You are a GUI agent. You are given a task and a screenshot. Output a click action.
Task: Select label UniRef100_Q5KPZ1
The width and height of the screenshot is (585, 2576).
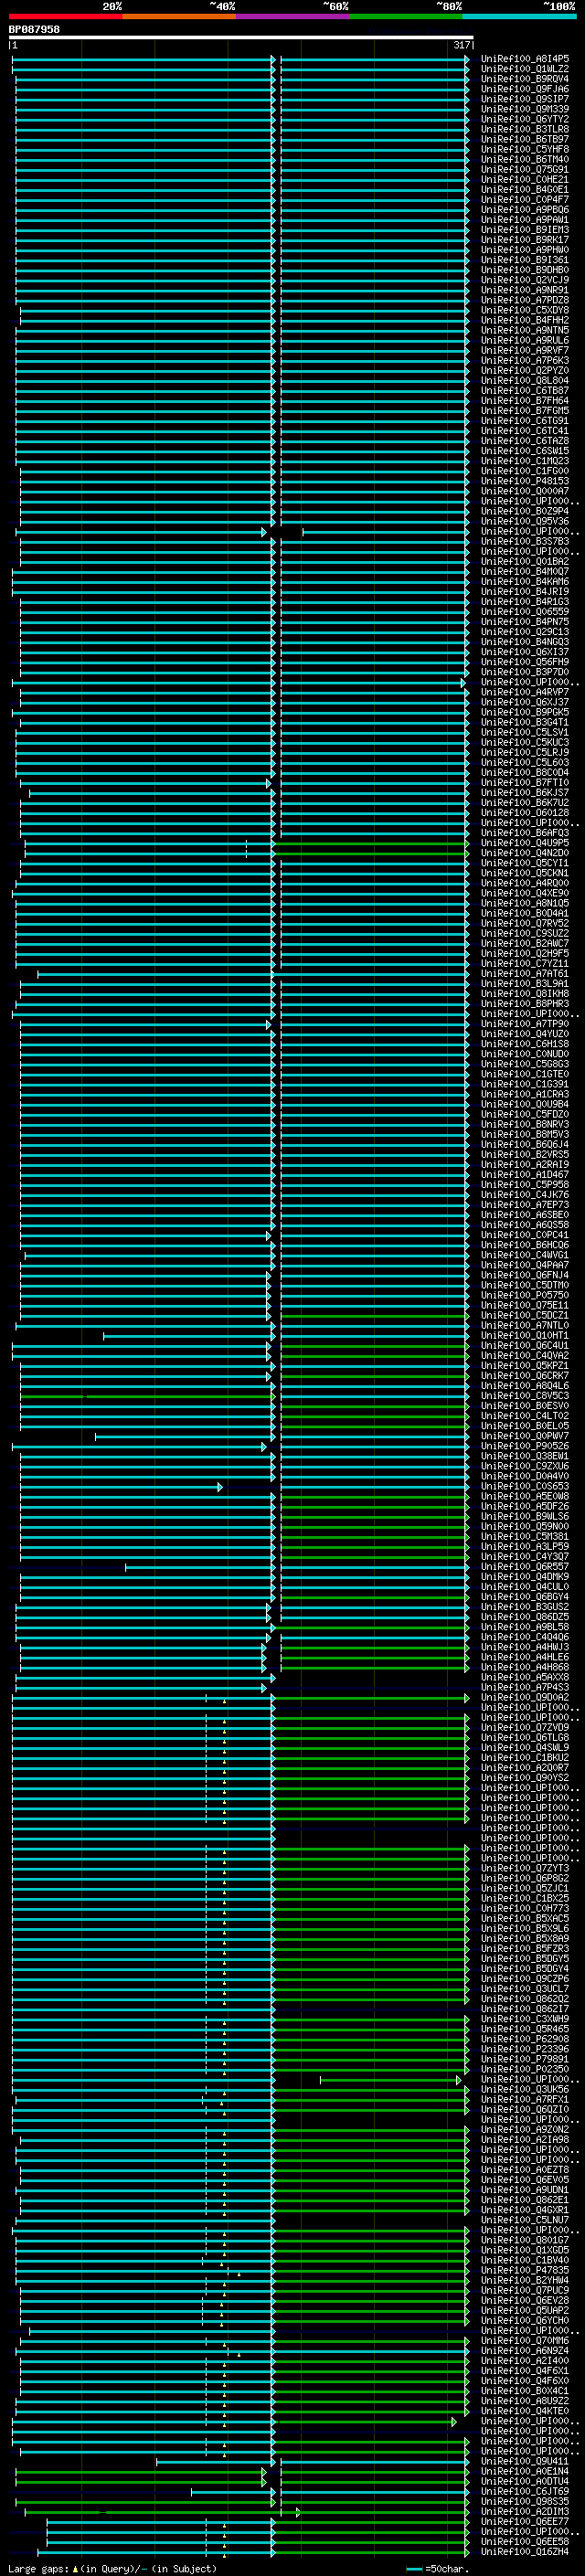[525, 1366]
